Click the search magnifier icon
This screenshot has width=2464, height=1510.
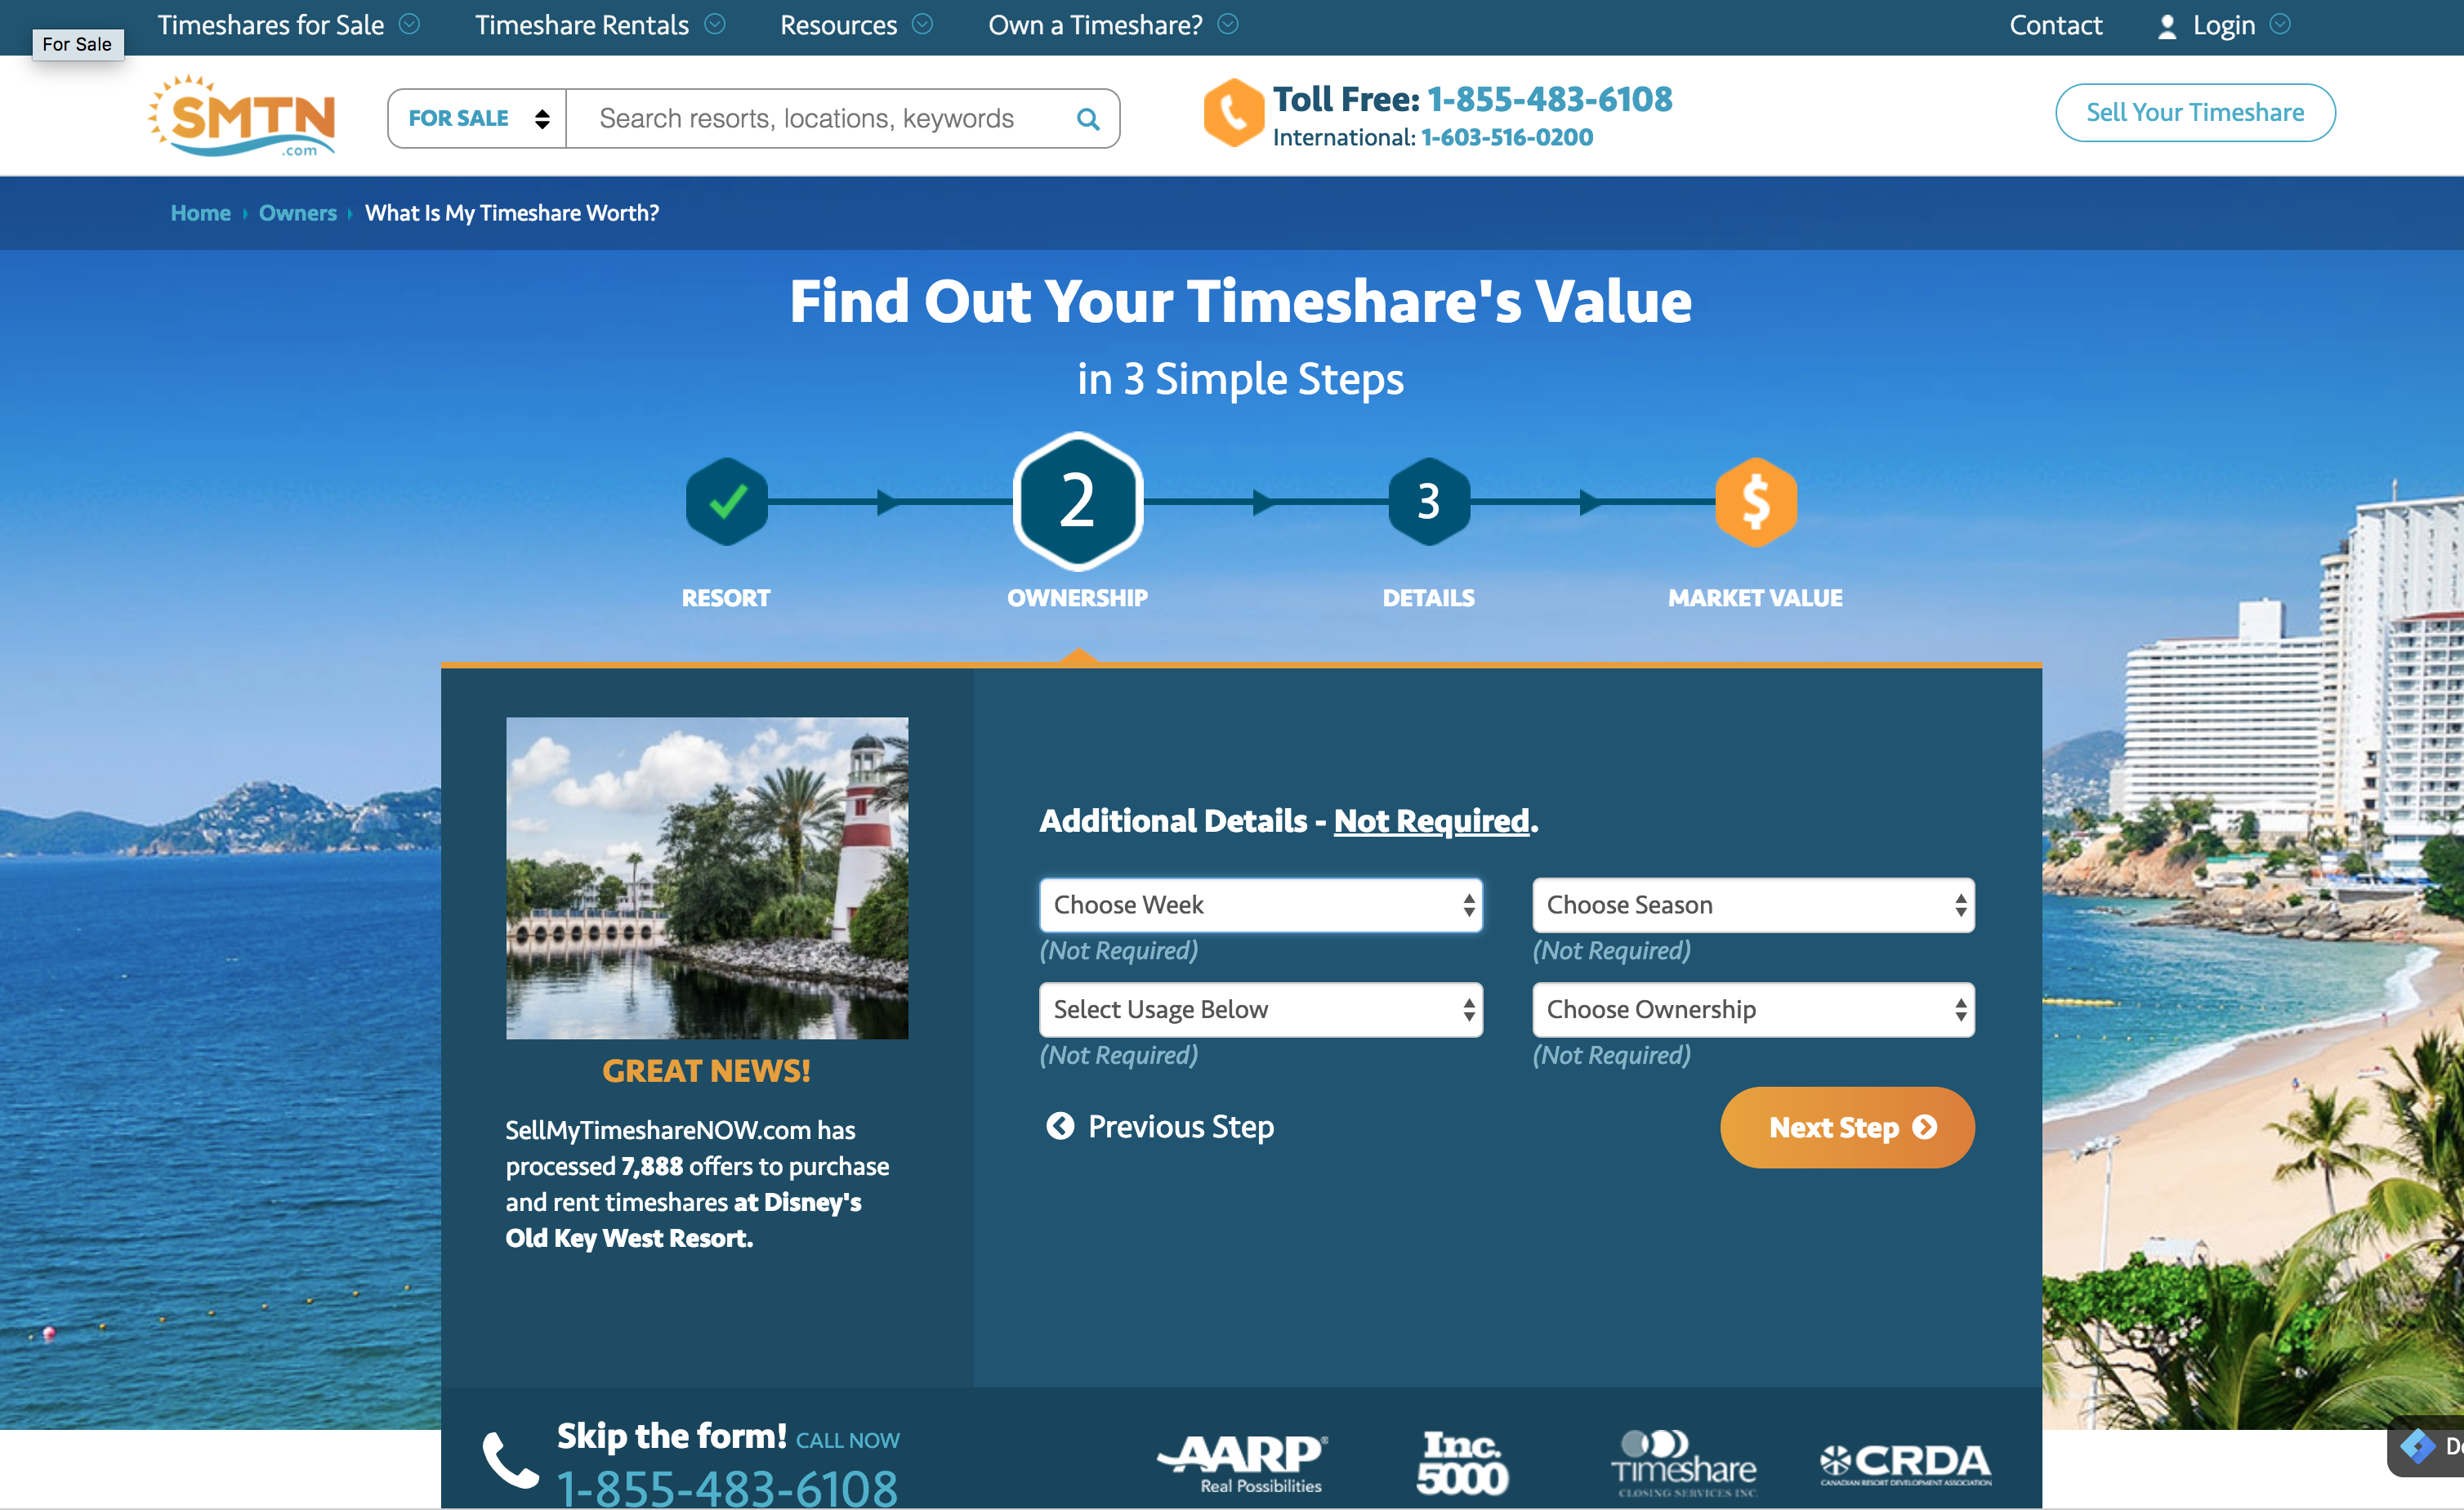pyautogui.click(x=1088, y=119)
